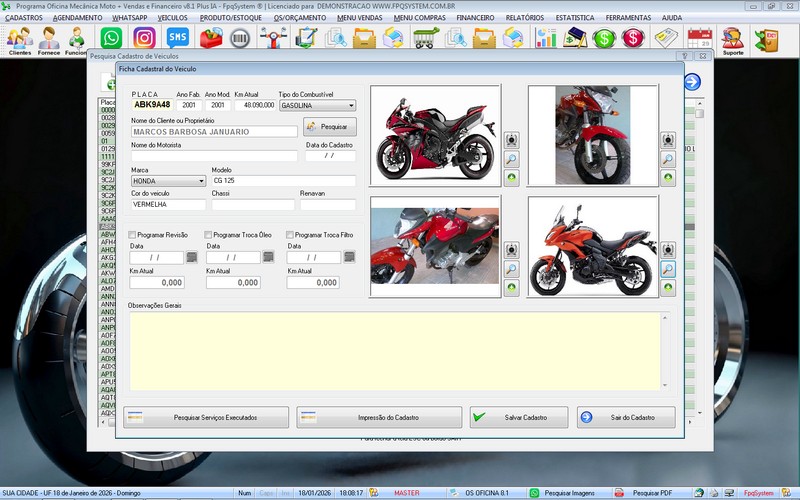Screen dimensions: 800x500
Task: Open the Suporte toolbar icon
Action: click(x=732, y=40)
